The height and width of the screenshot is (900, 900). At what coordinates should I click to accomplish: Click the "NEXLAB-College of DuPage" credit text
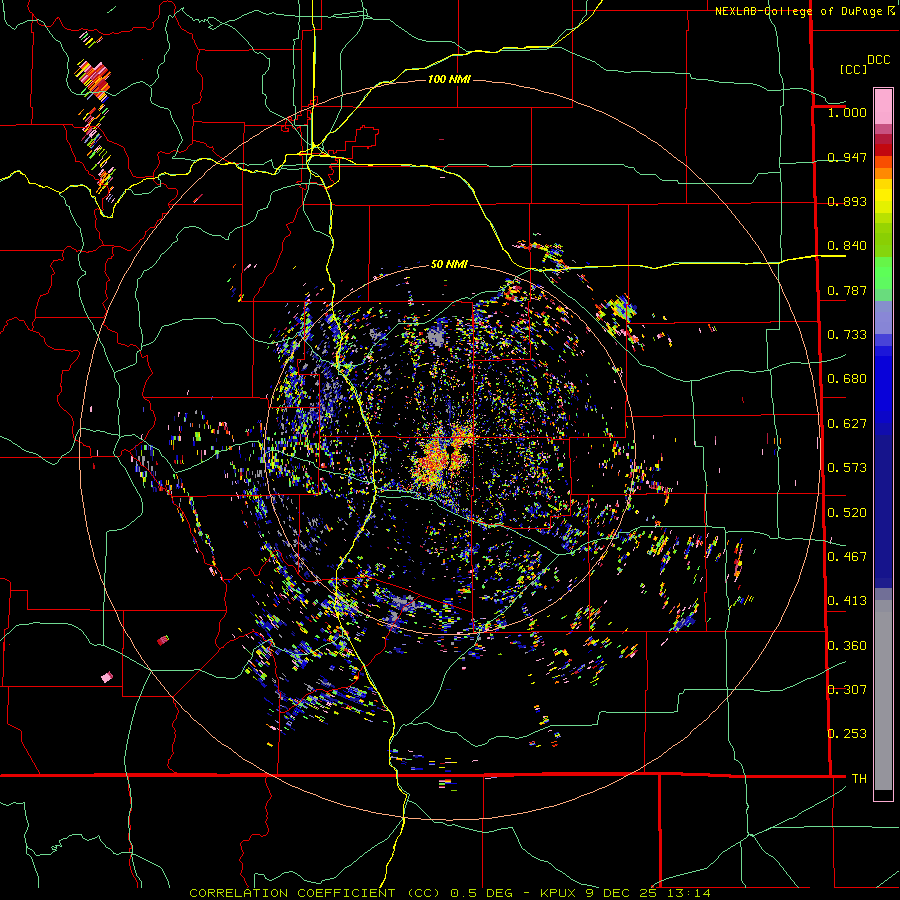click(798, 11)
